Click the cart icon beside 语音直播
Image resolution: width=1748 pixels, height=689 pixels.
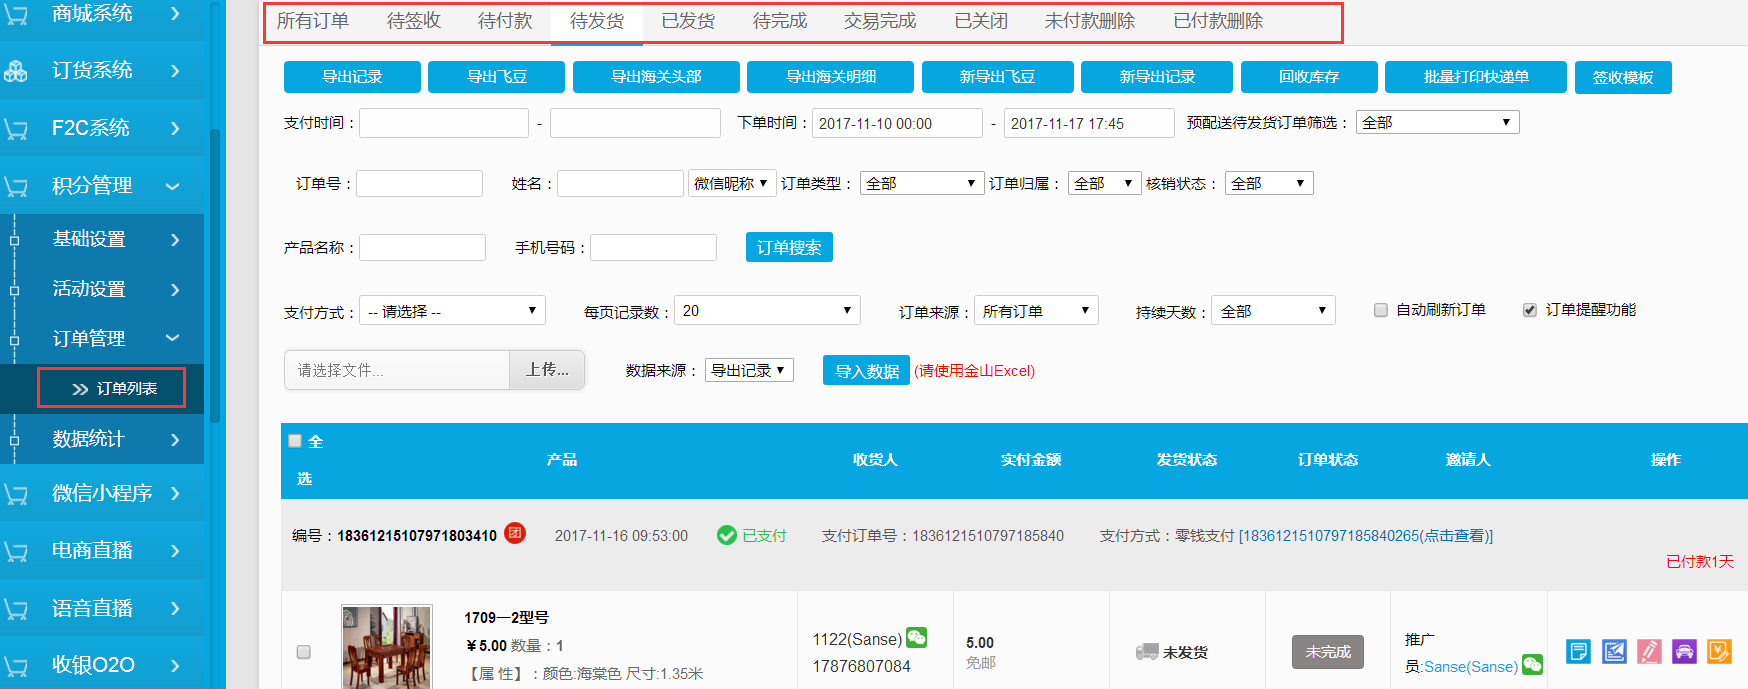pyautogui.click(x=16, y=609)
